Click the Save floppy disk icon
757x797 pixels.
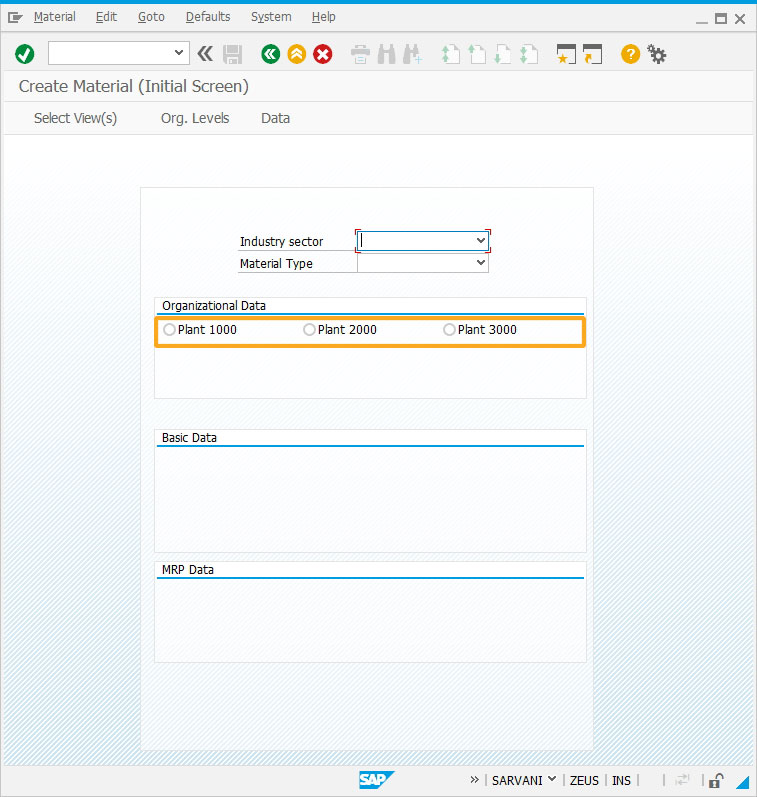click(x=232, y=54)
